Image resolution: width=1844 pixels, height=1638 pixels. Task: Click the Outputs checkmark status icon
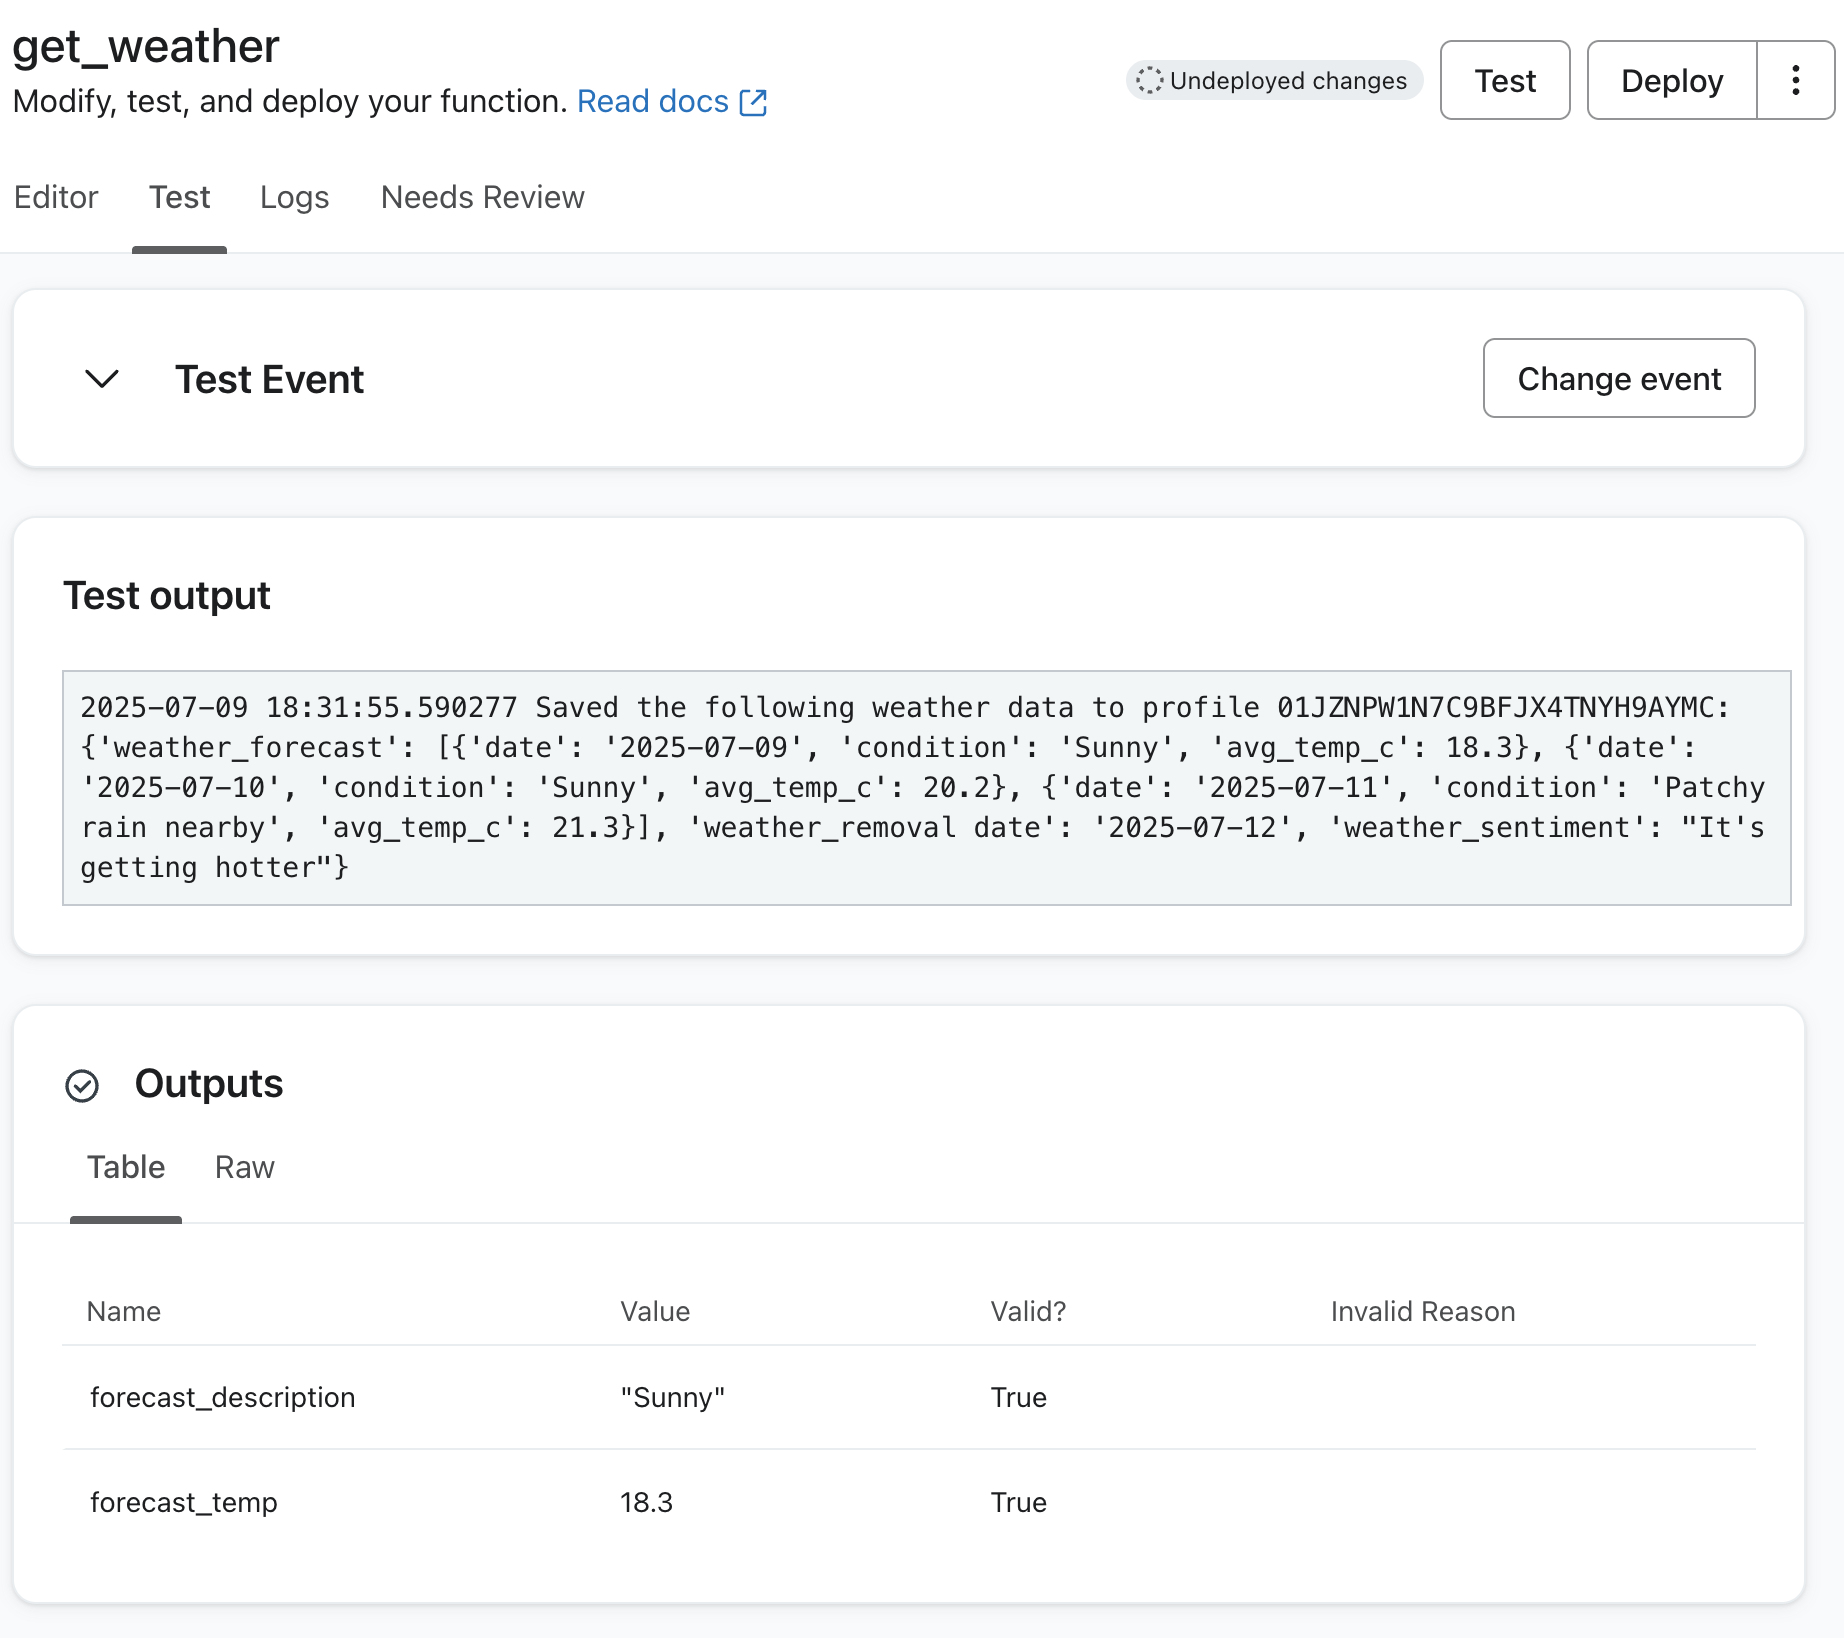point(82,1085)
